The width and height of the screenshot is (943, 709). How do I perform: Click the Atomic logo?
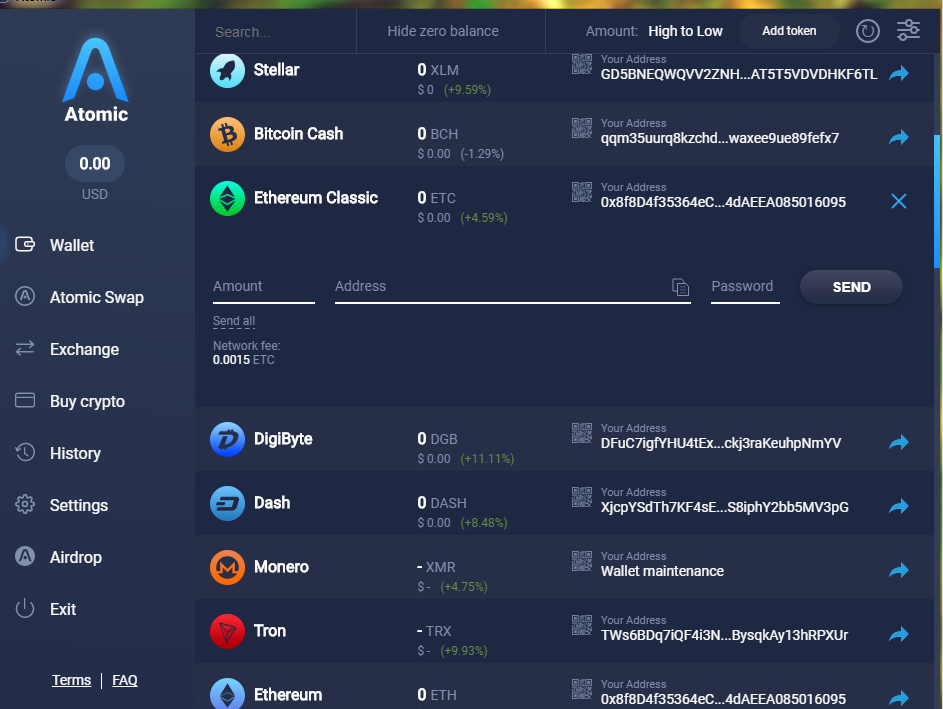pyautogui.click(x=96, y=80)
